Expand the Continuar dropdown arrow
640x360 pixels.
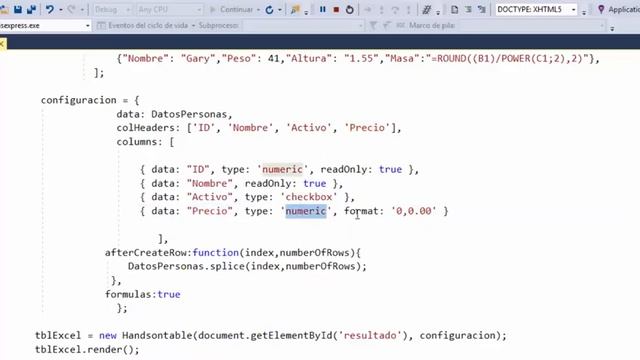[x=258, y=9]
